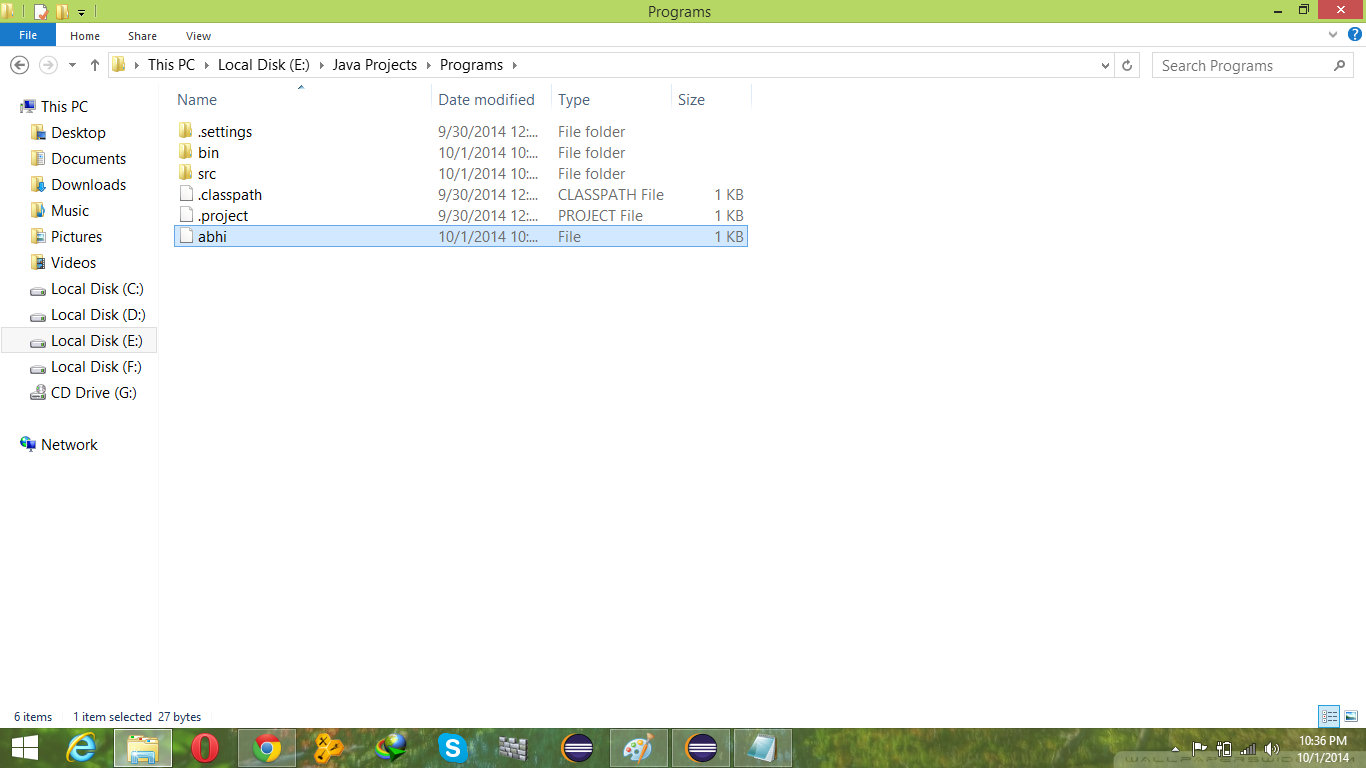The height and width of the screenshot is (768, 1366).
Task: Open Internet Explorer from the taskbar
Action: [81, 747]
